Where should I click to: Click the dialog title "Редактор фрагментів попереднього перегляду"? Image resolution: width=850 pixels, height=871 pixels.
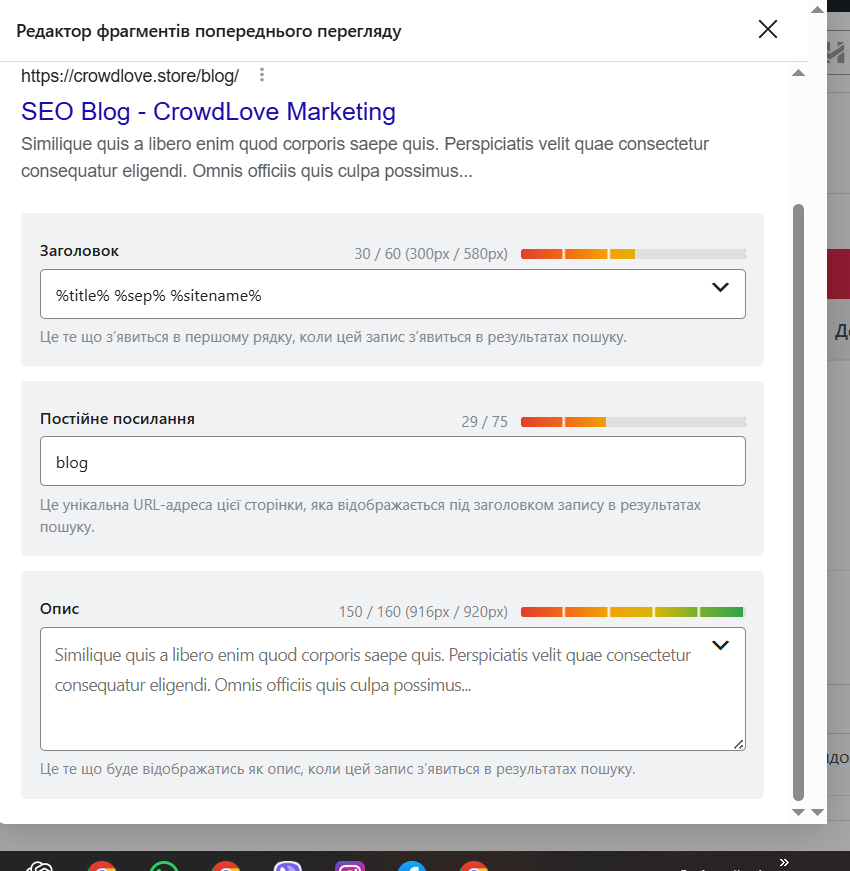209,31
